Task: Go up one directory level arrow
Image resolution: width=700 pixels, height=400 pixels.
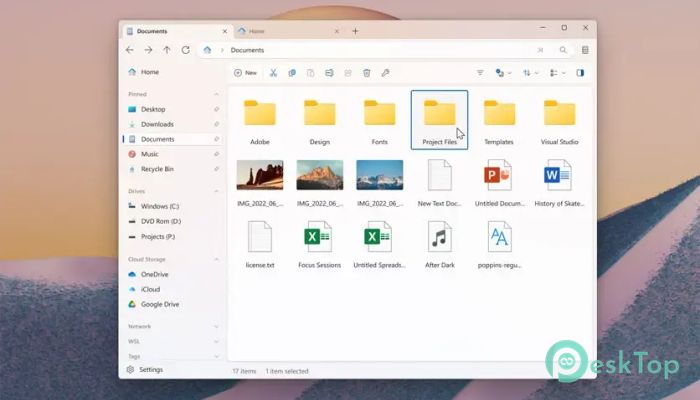Action: point(167,50)
